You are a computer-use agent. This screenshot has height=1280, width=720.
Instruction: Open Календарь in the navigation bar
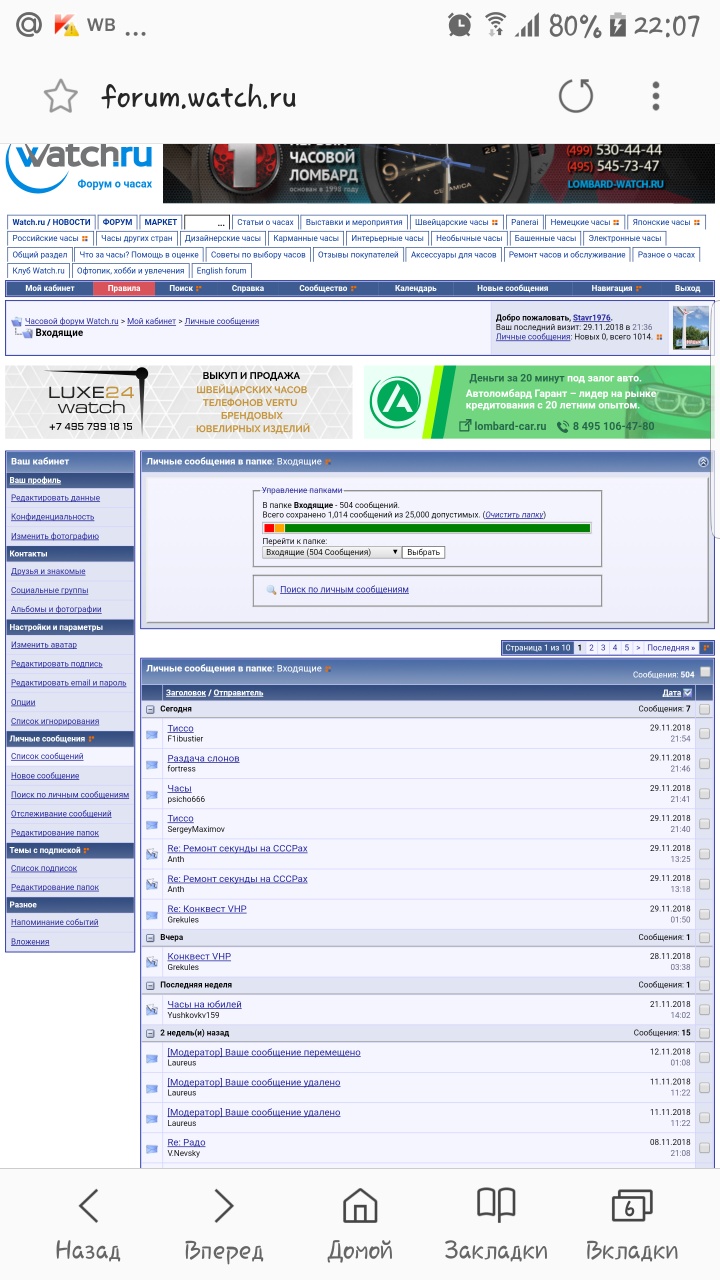pyautogui.click(x=415, y=288)
